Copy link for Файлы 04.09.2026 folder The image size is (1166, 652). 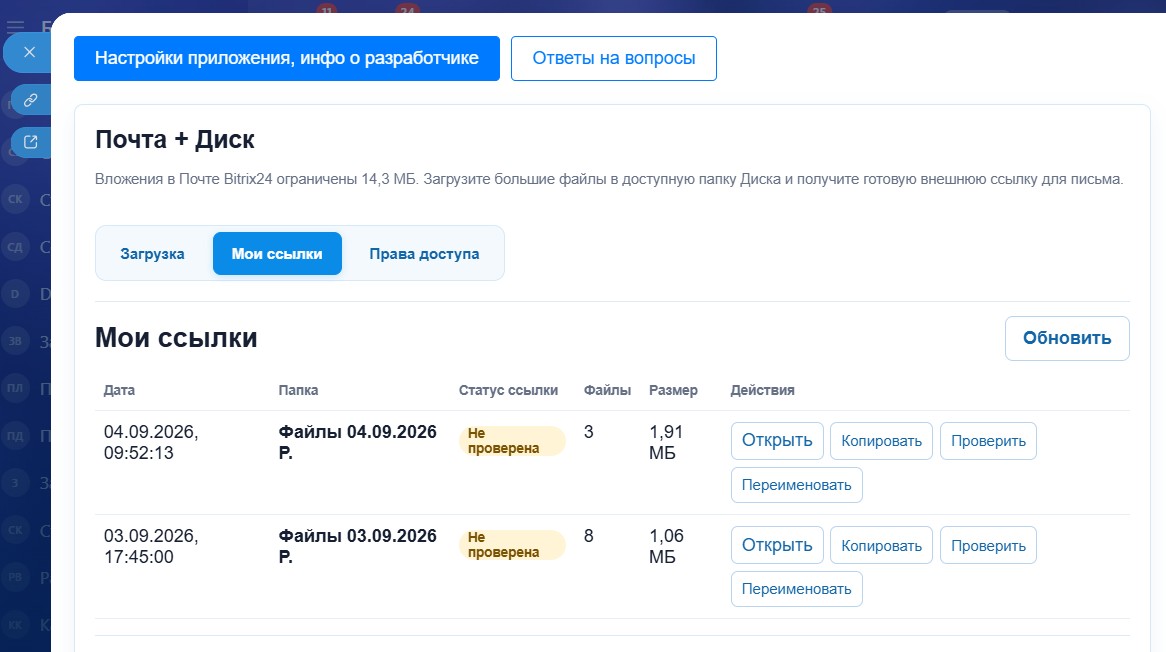tap(881, 441)
